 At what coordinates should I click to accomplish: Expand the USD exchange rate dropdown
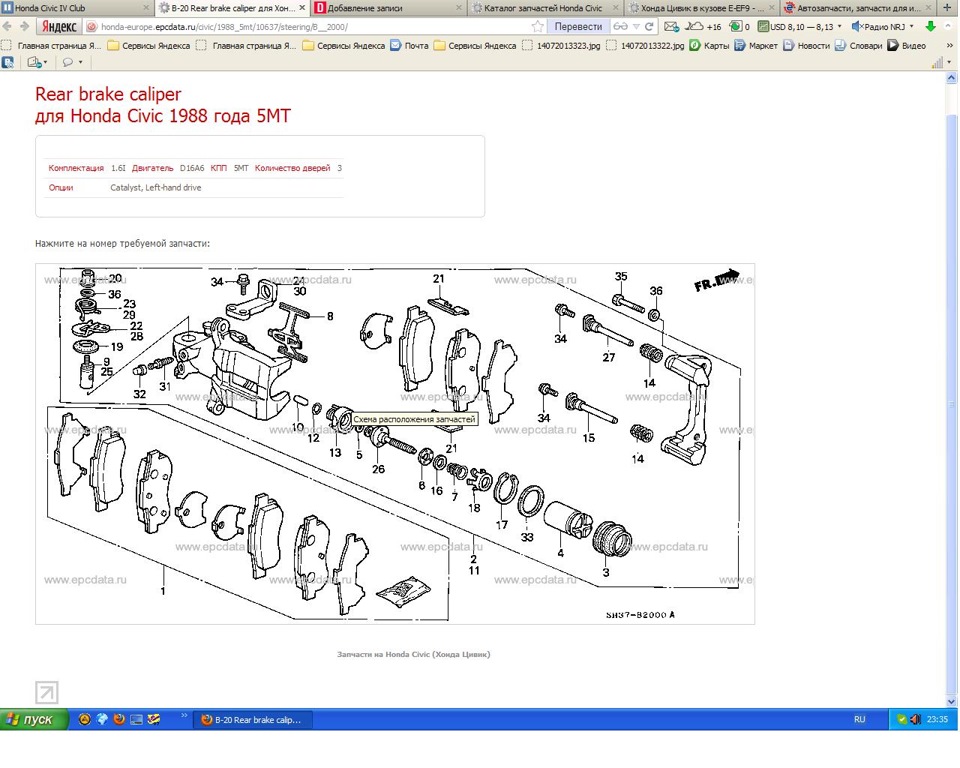839,26
